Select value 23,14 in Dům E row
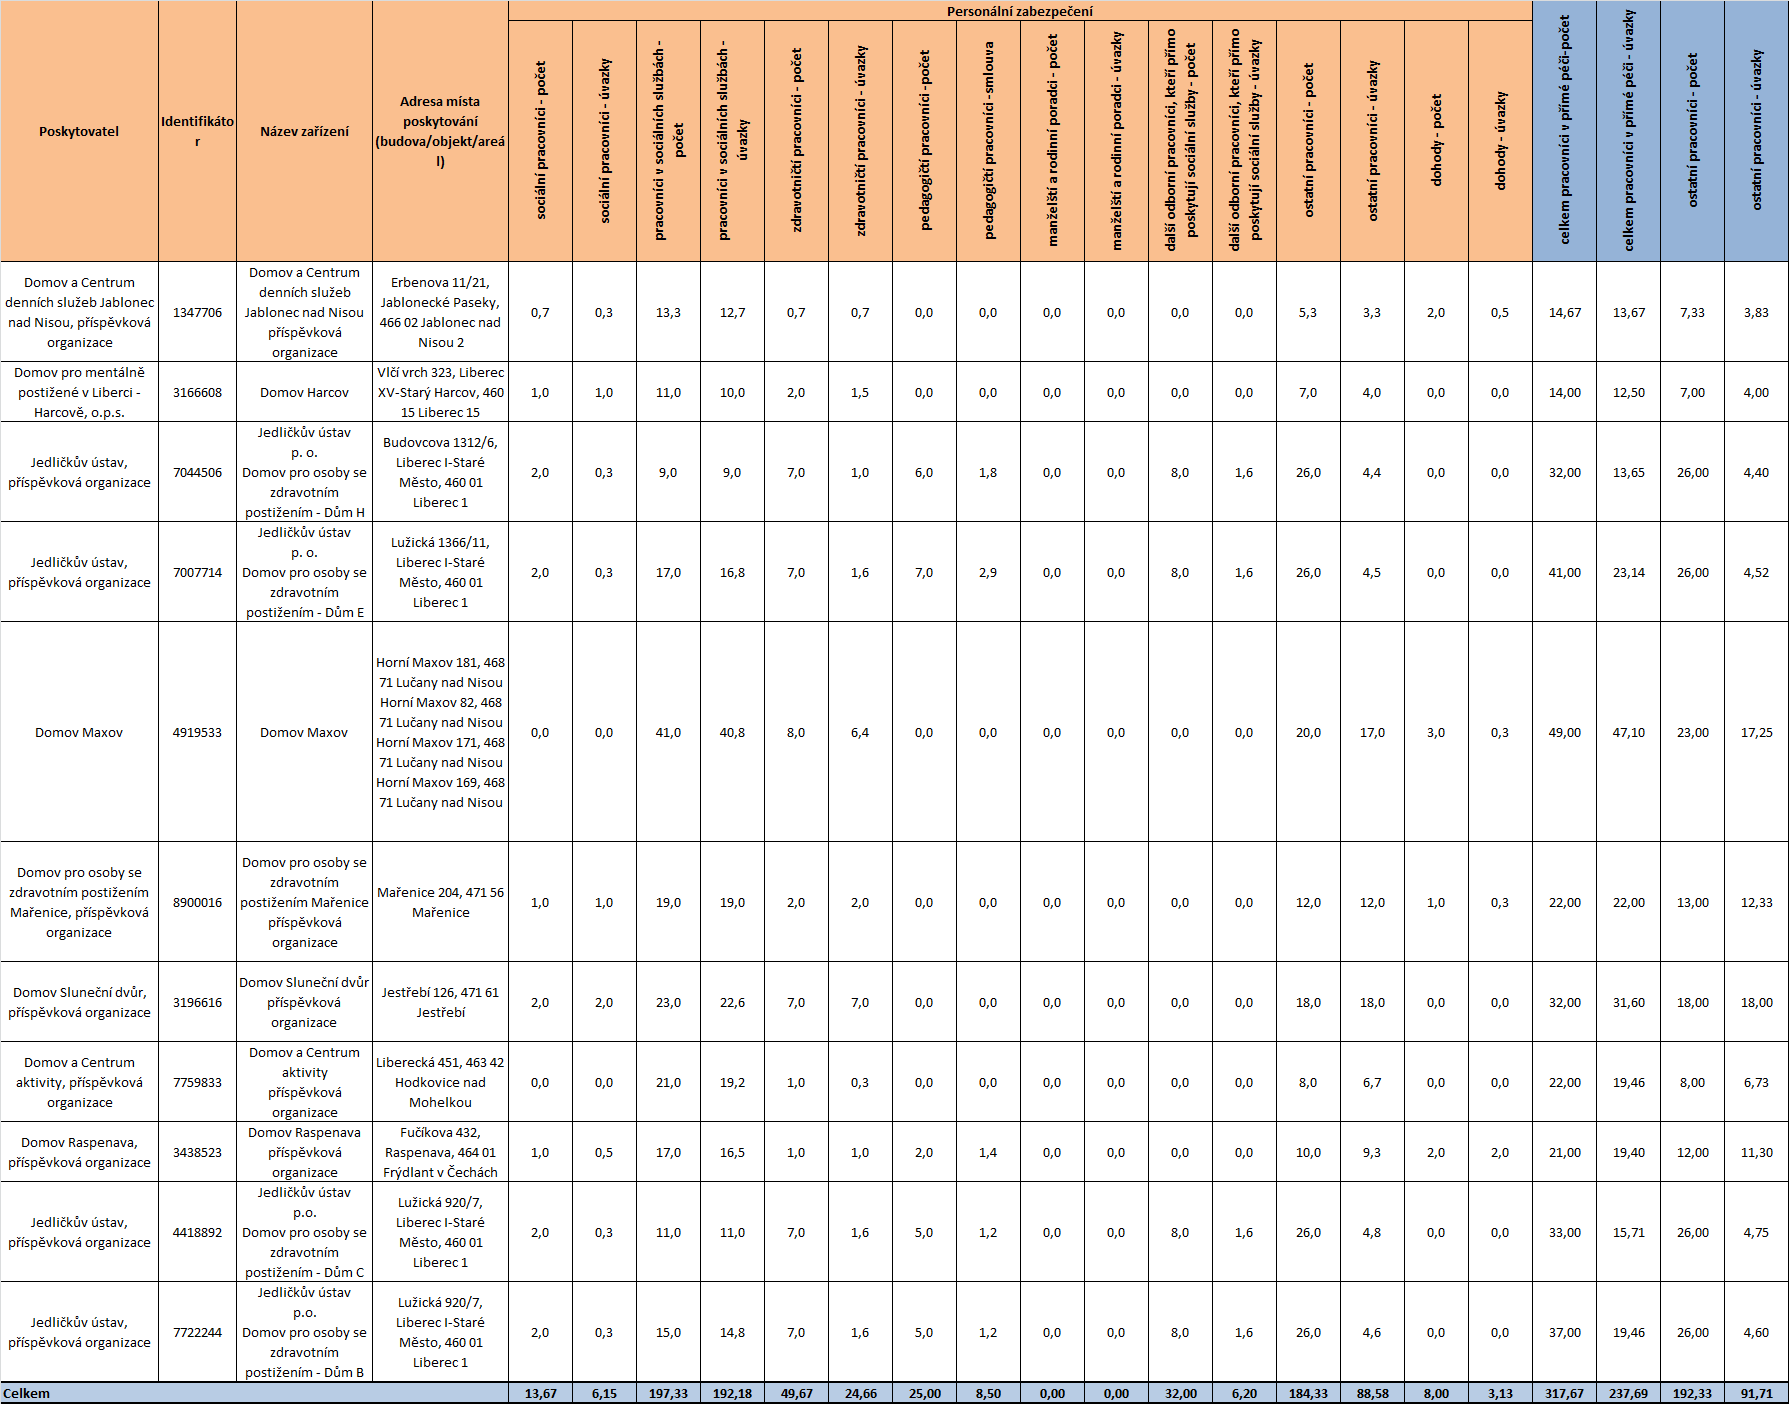Image resolution: width=1789 pixels, height=1404 pixels. 1628,572
